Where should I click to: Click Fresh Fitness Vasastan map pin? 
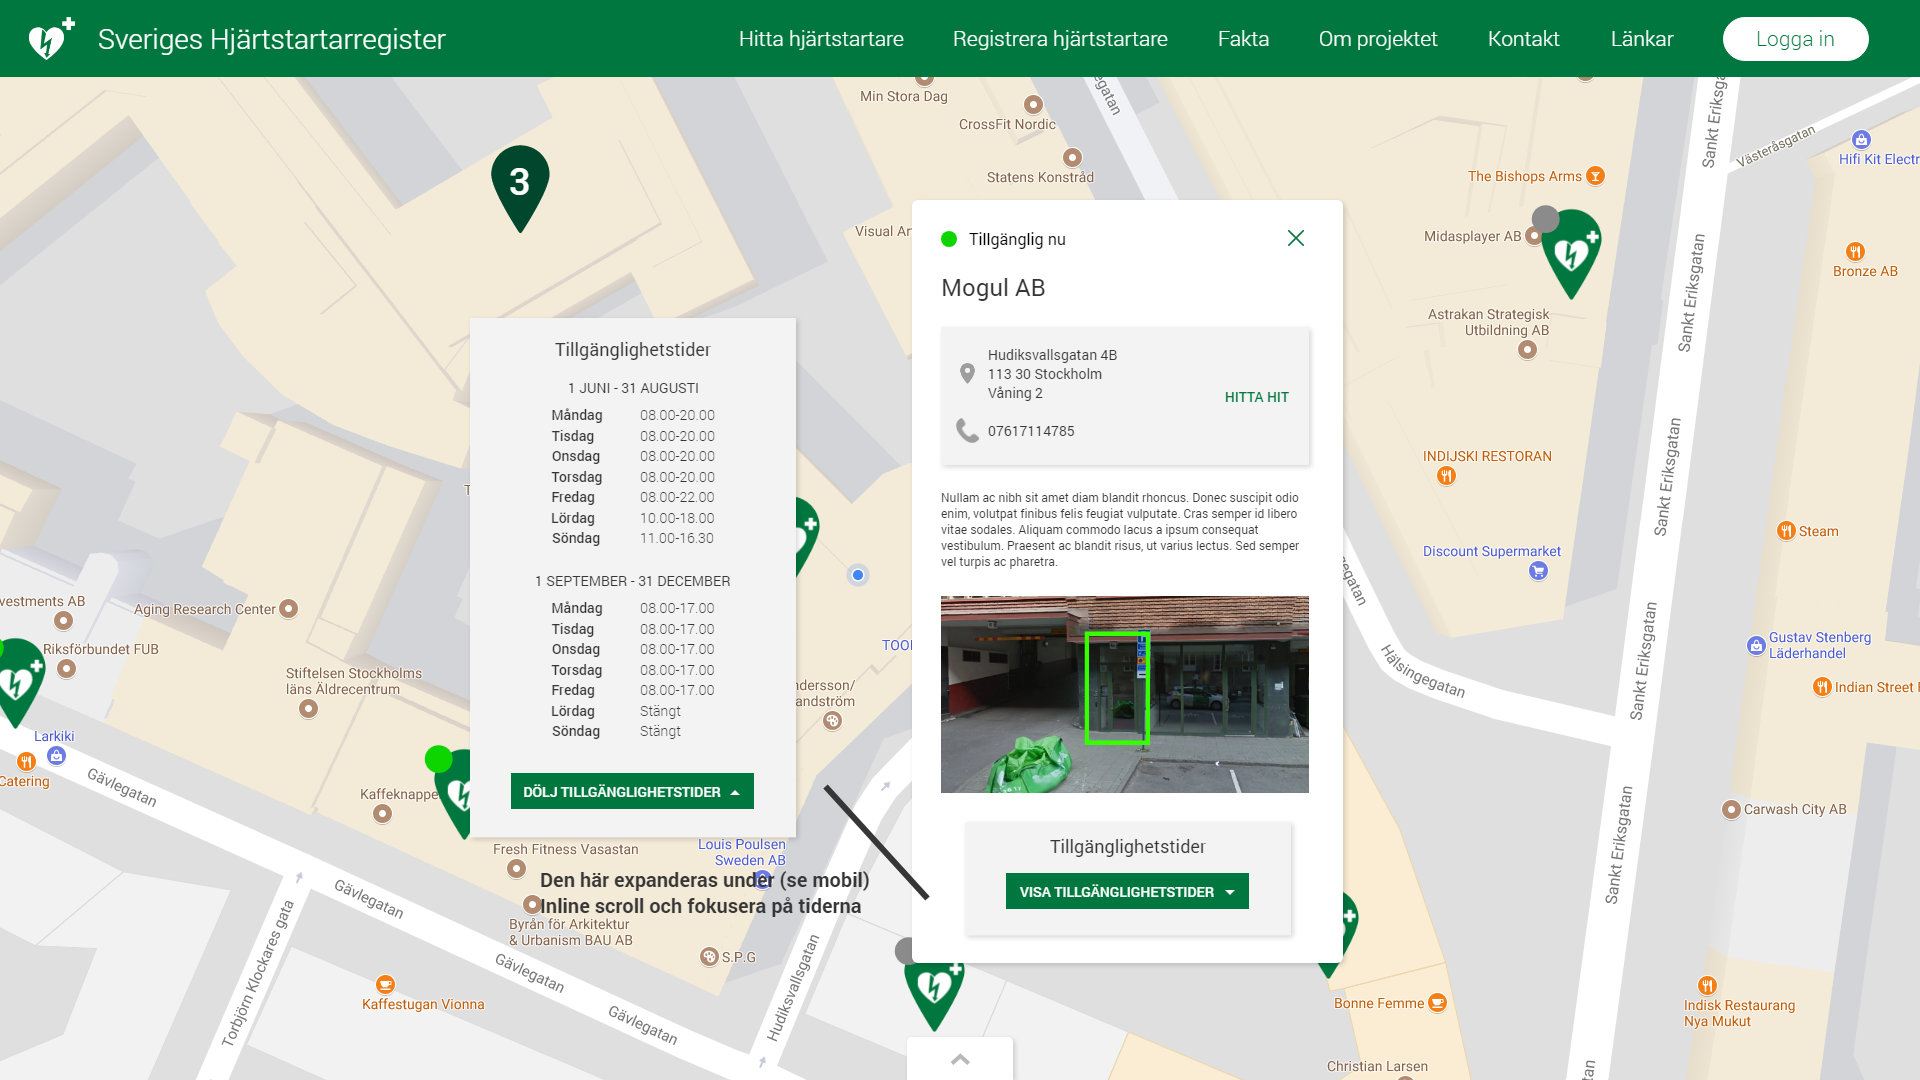coord(516,869)
